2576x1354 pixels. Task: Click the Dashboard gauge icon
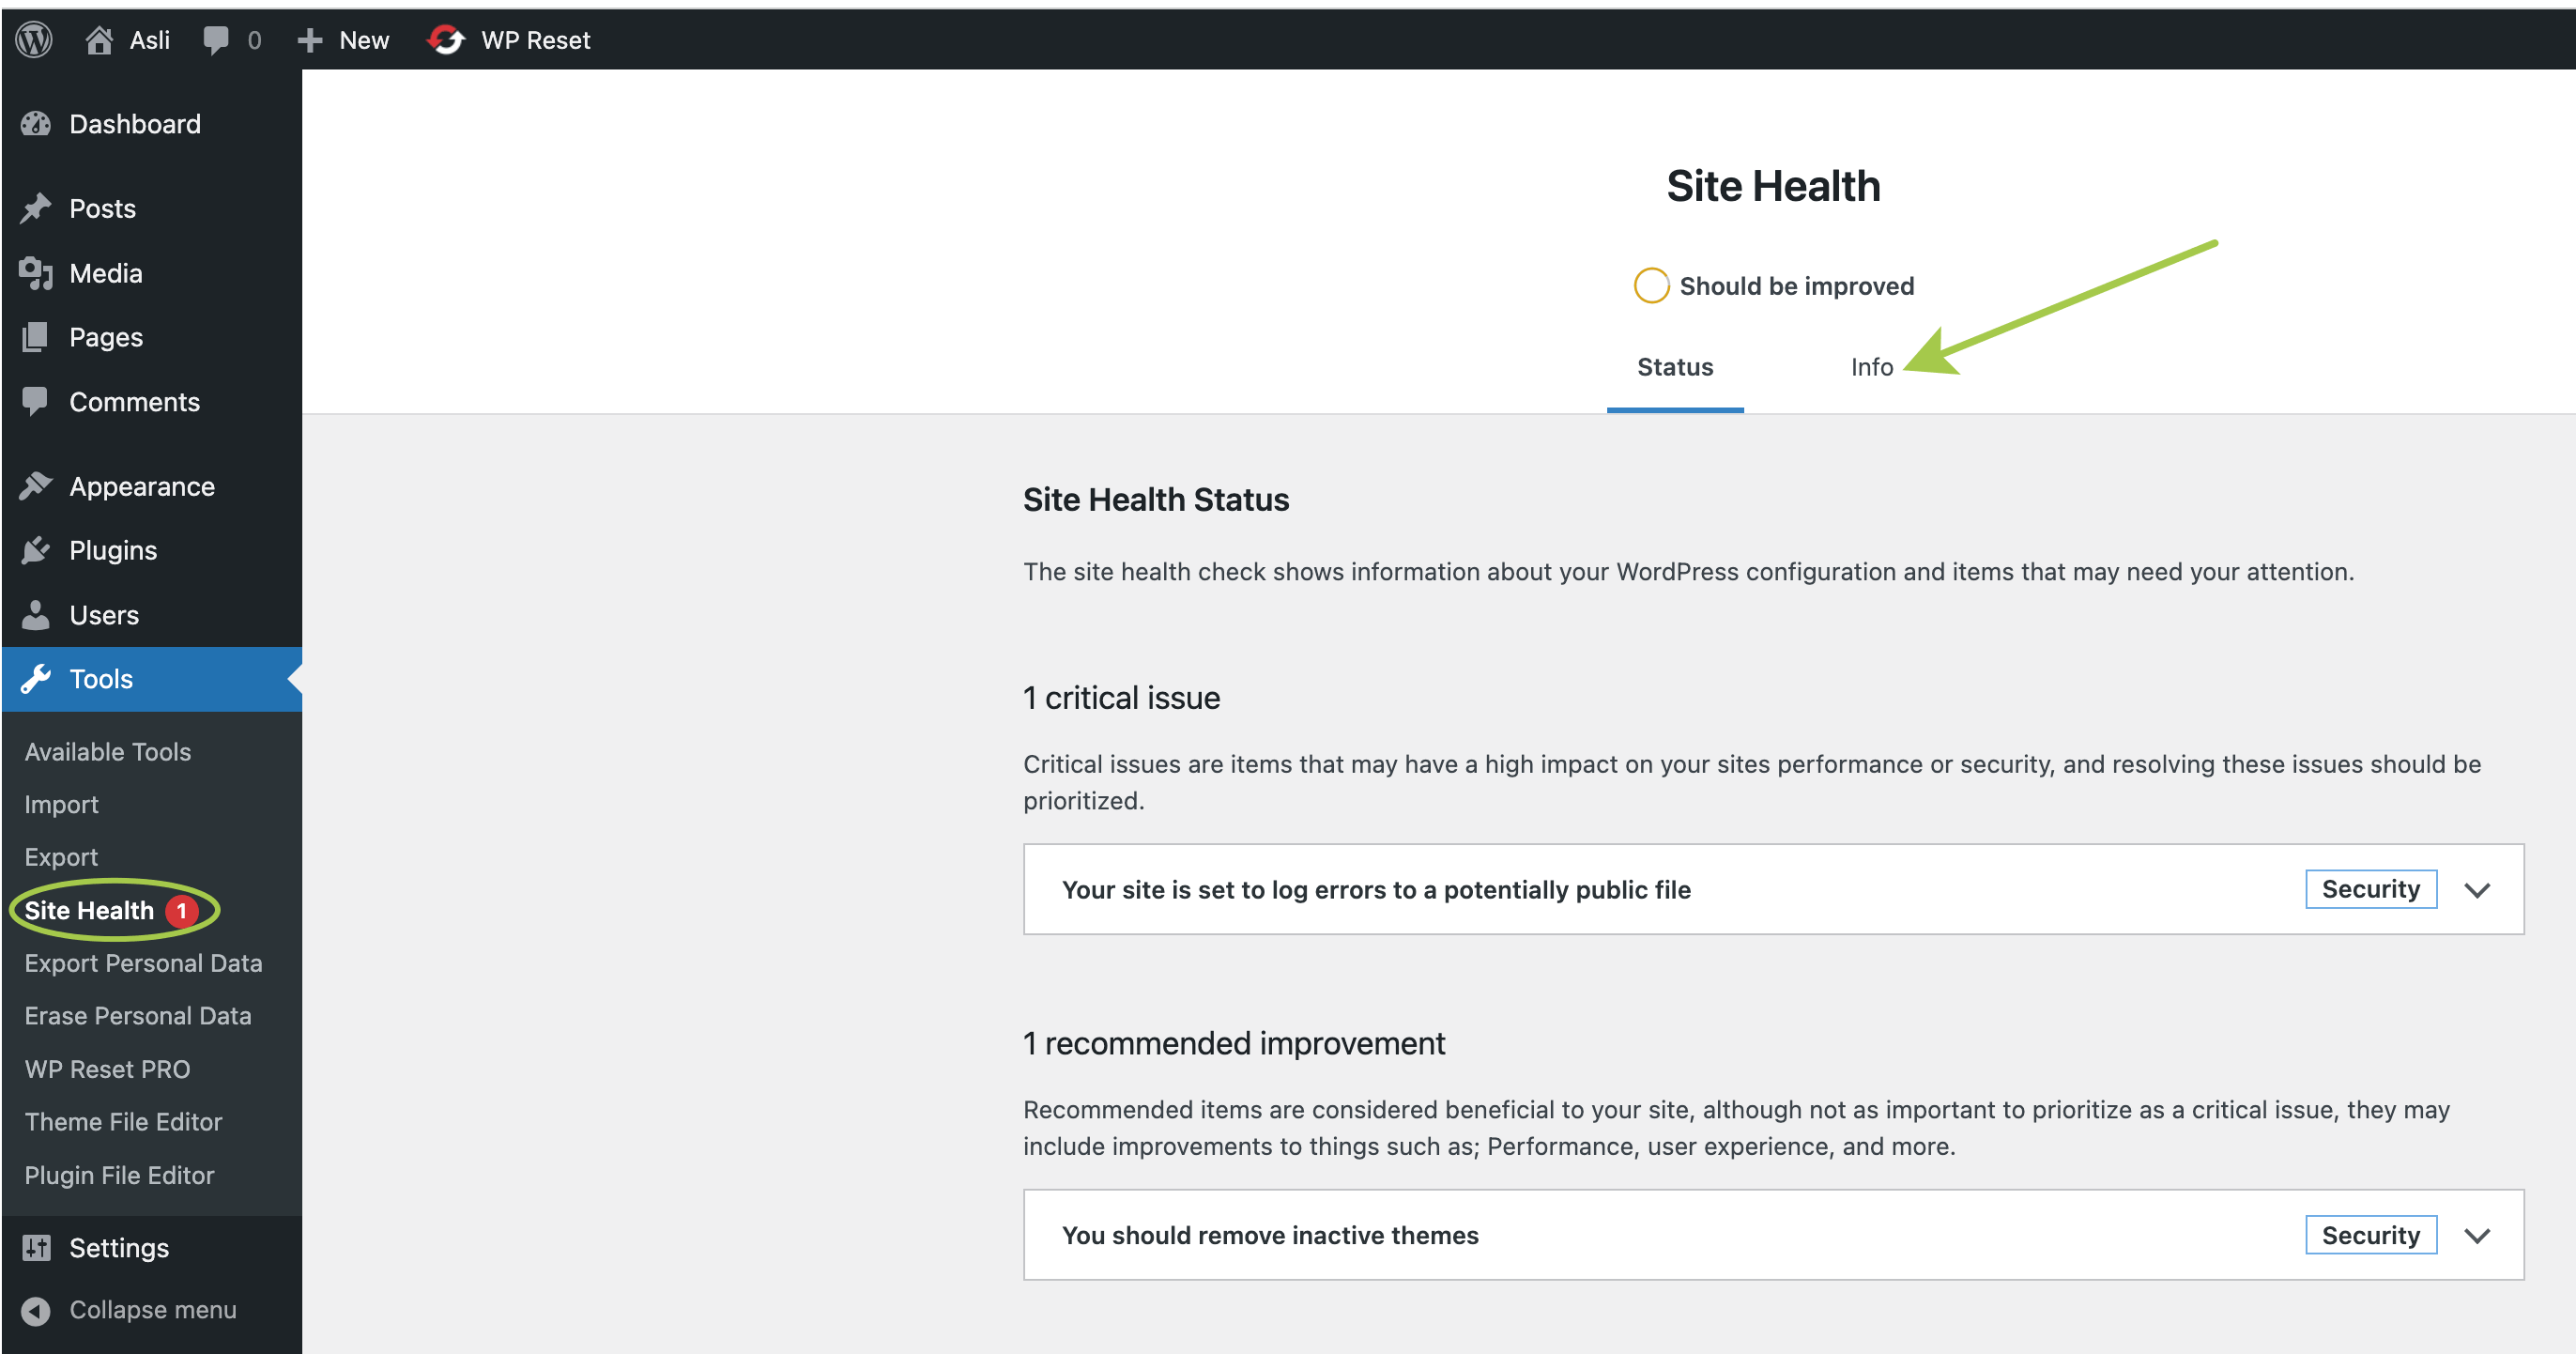point(36,124)
